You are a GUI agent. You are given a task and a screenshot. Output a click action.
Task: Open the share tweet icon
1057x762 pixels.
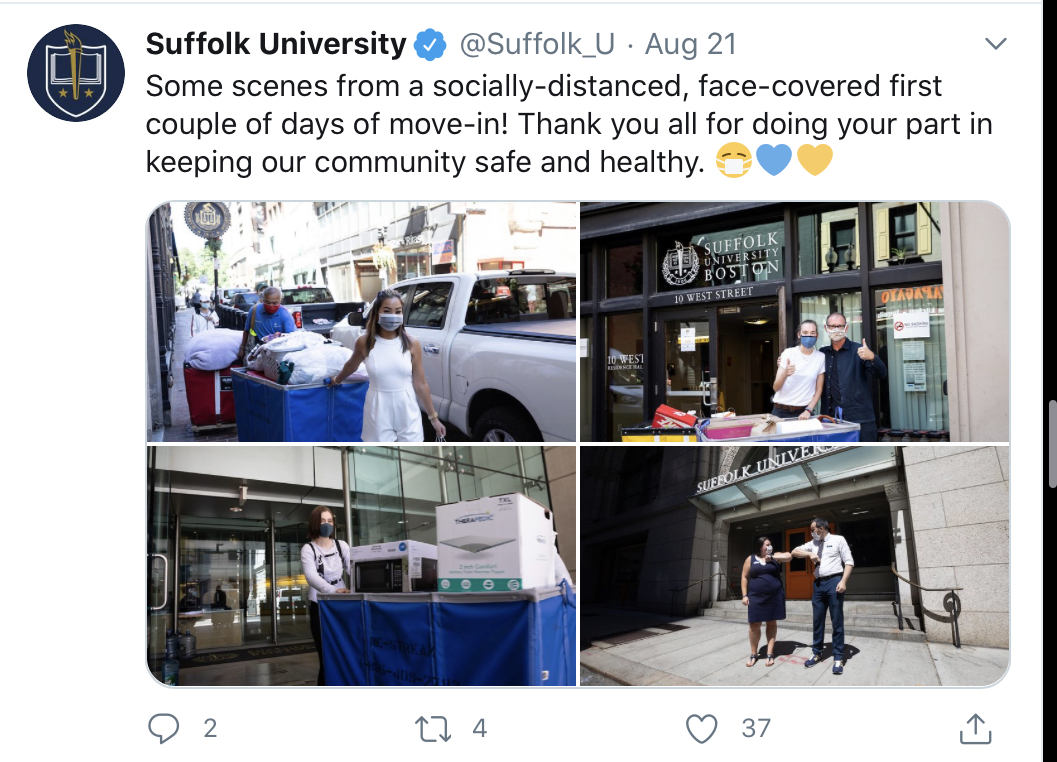pyautogui.click(x=975, y=728)
